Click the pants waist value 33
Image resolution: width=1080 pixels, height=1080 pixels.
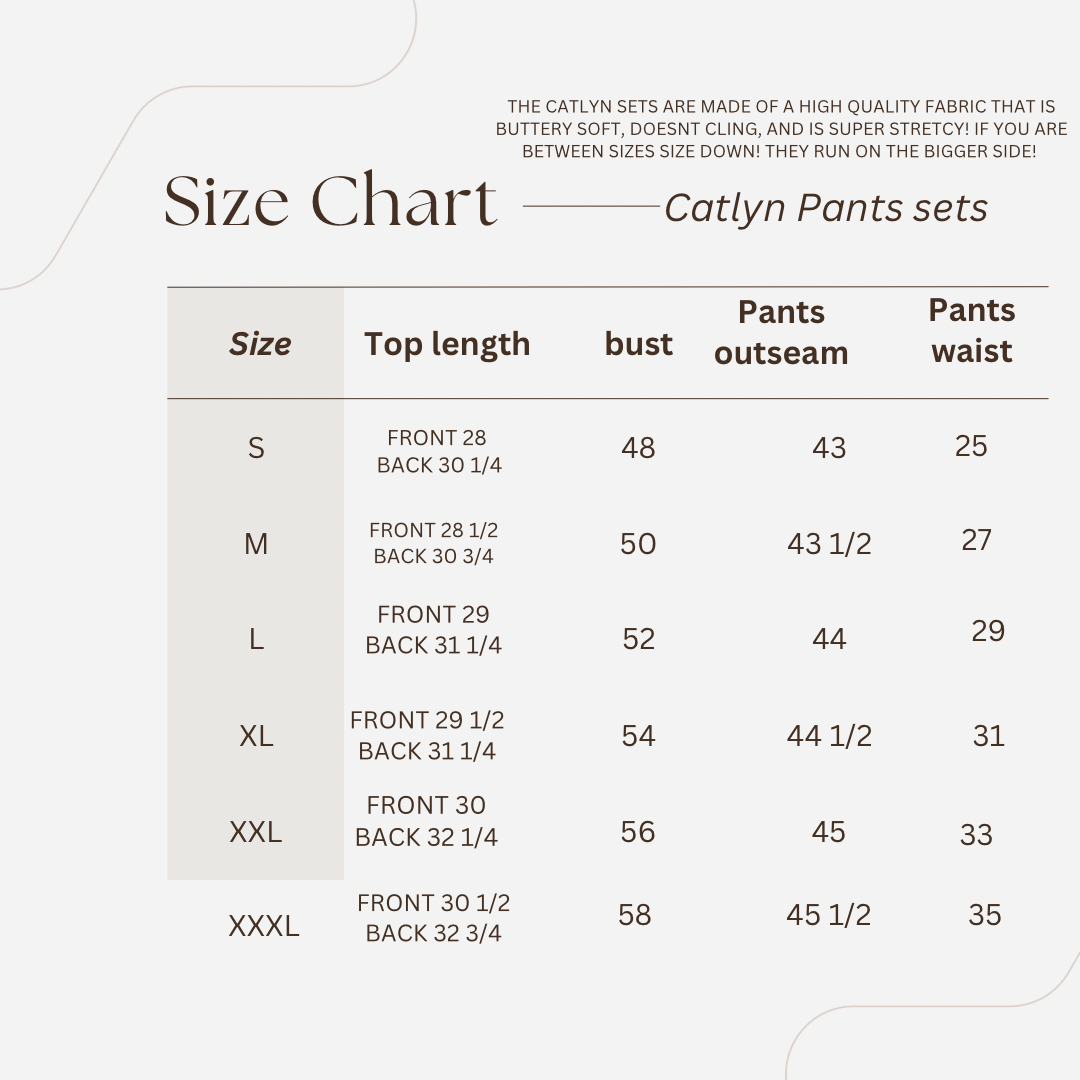point(976,835)
